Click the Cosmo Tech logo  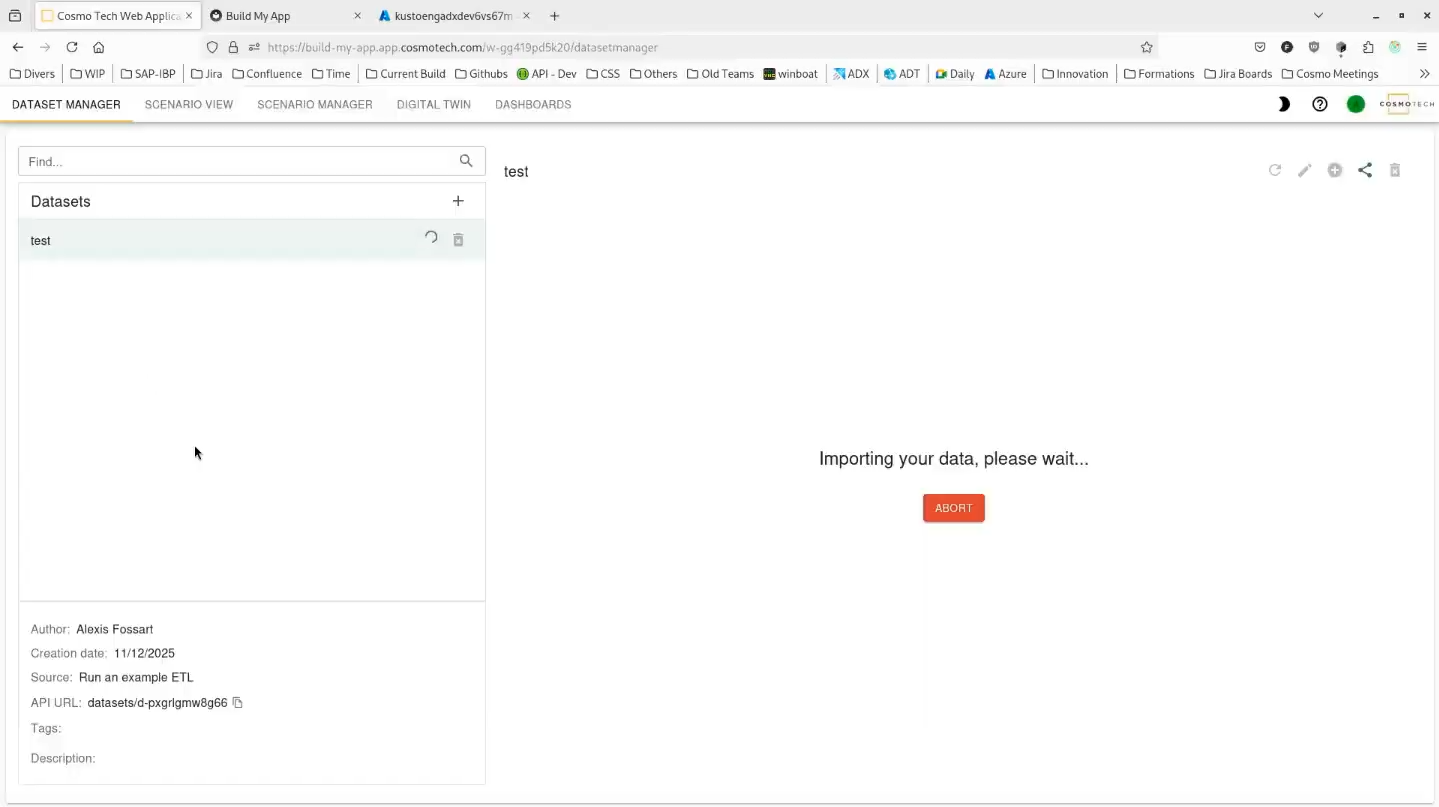1406,103
